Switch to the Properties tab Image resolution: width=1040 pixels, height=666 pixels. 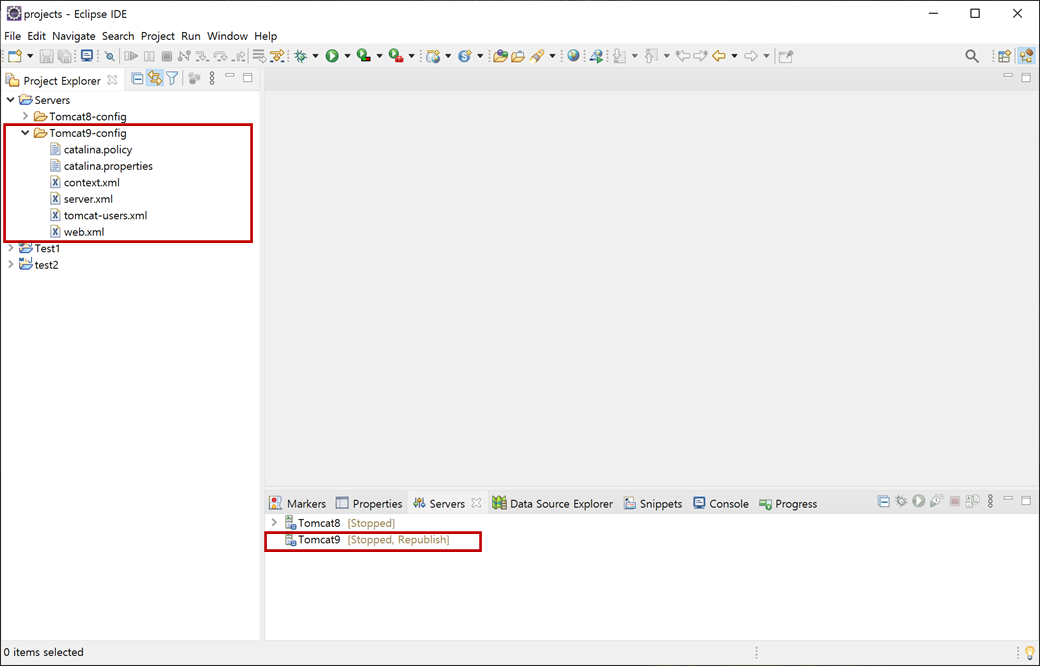click(x=369, y=503)
